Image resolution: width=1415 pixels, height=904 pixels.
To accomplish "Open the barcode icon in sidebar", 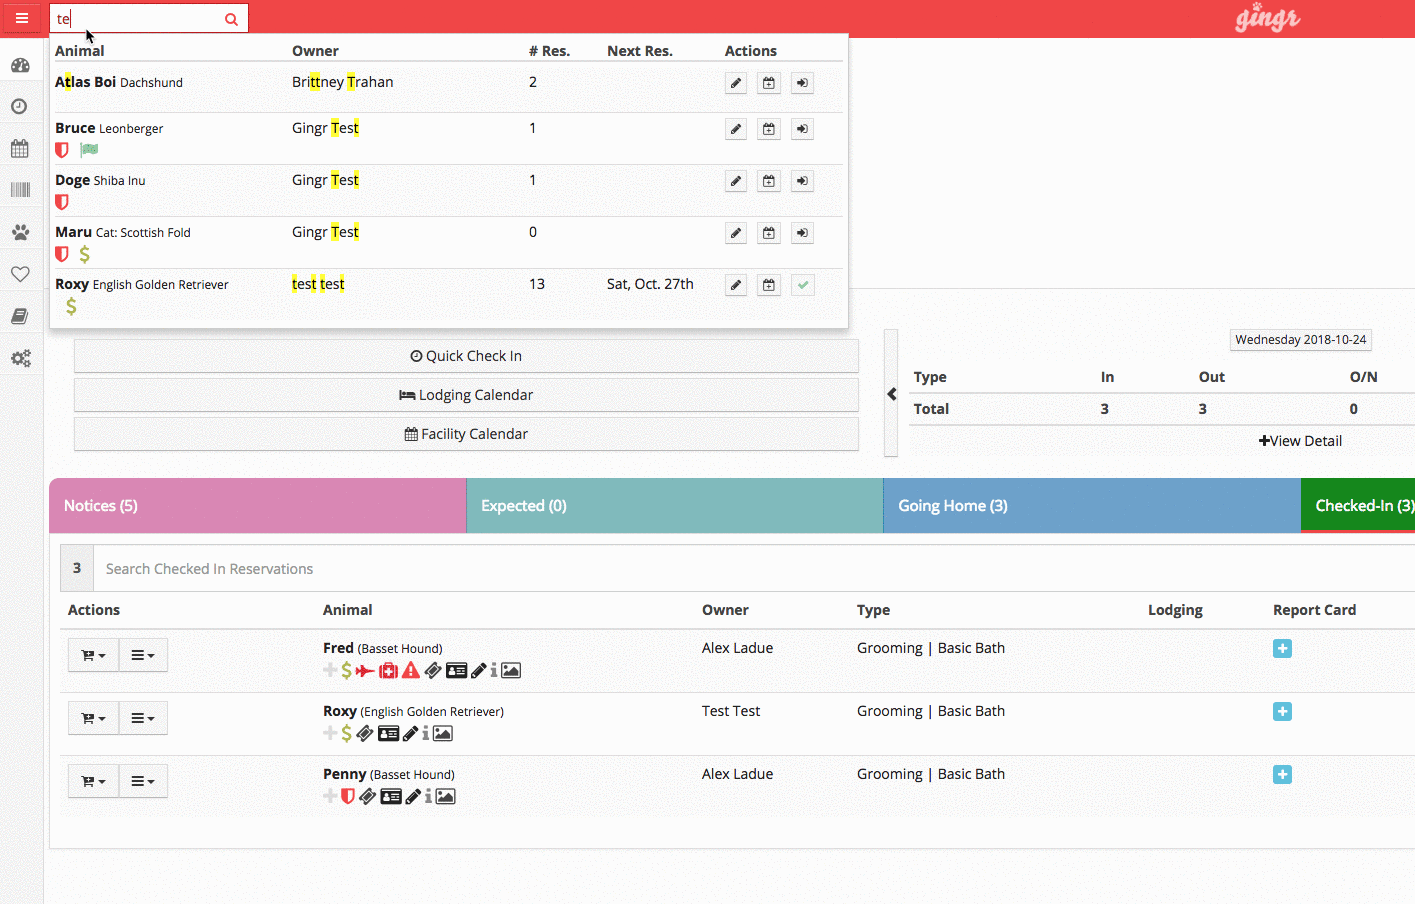I will [20, 190].
